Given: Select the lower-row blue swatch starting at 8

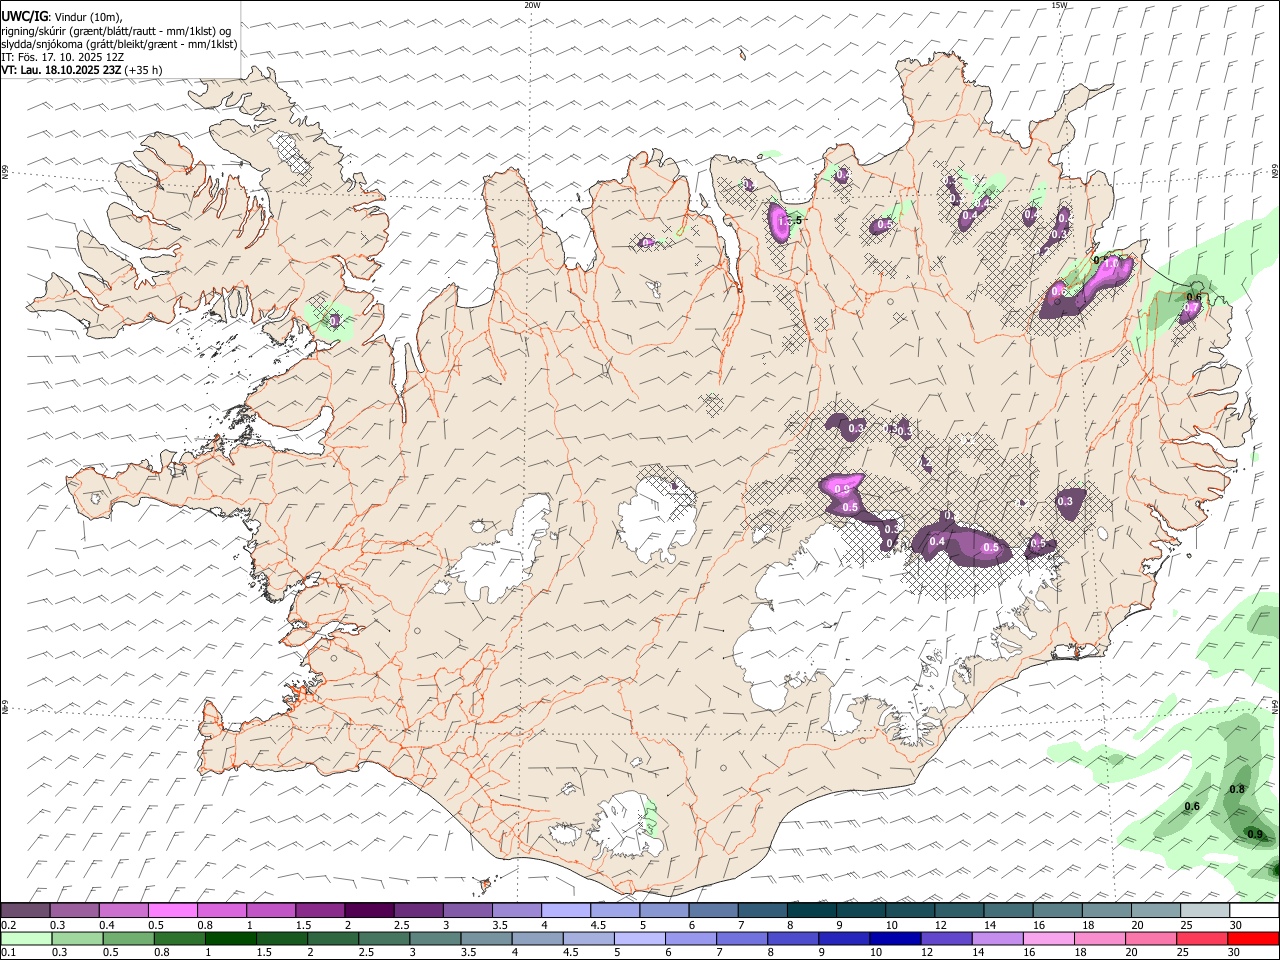Looking at the screenshot, I should click(x=792, y=938).
